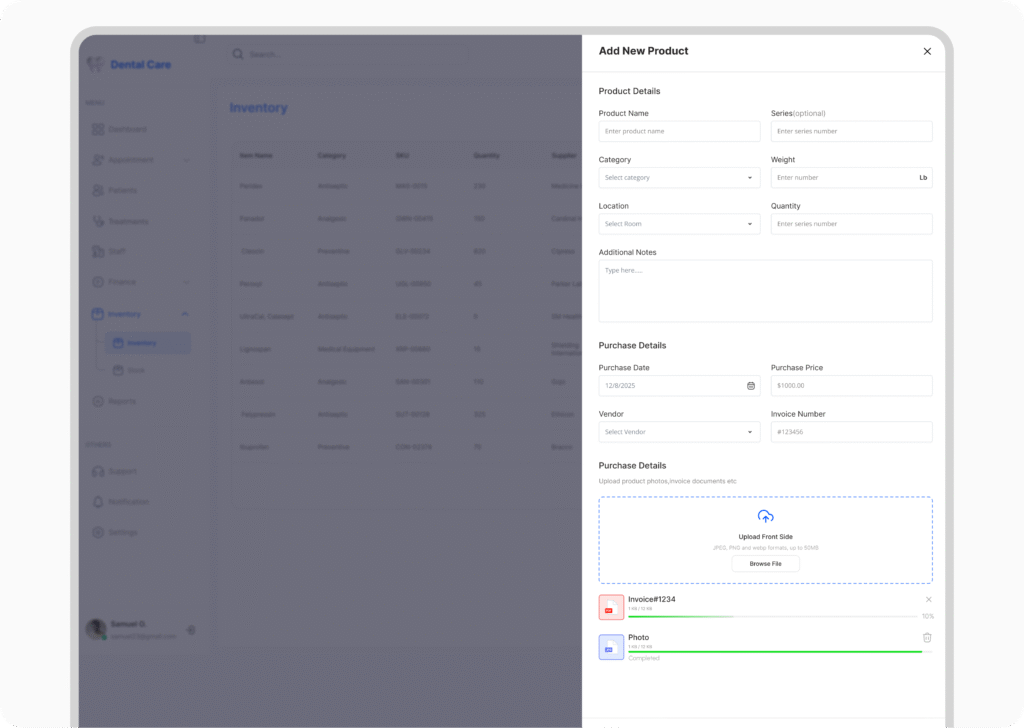Viewport: 1024px width, 728px height.
Task: Open the Select category dropdown
Action: (x=679, y=178)
